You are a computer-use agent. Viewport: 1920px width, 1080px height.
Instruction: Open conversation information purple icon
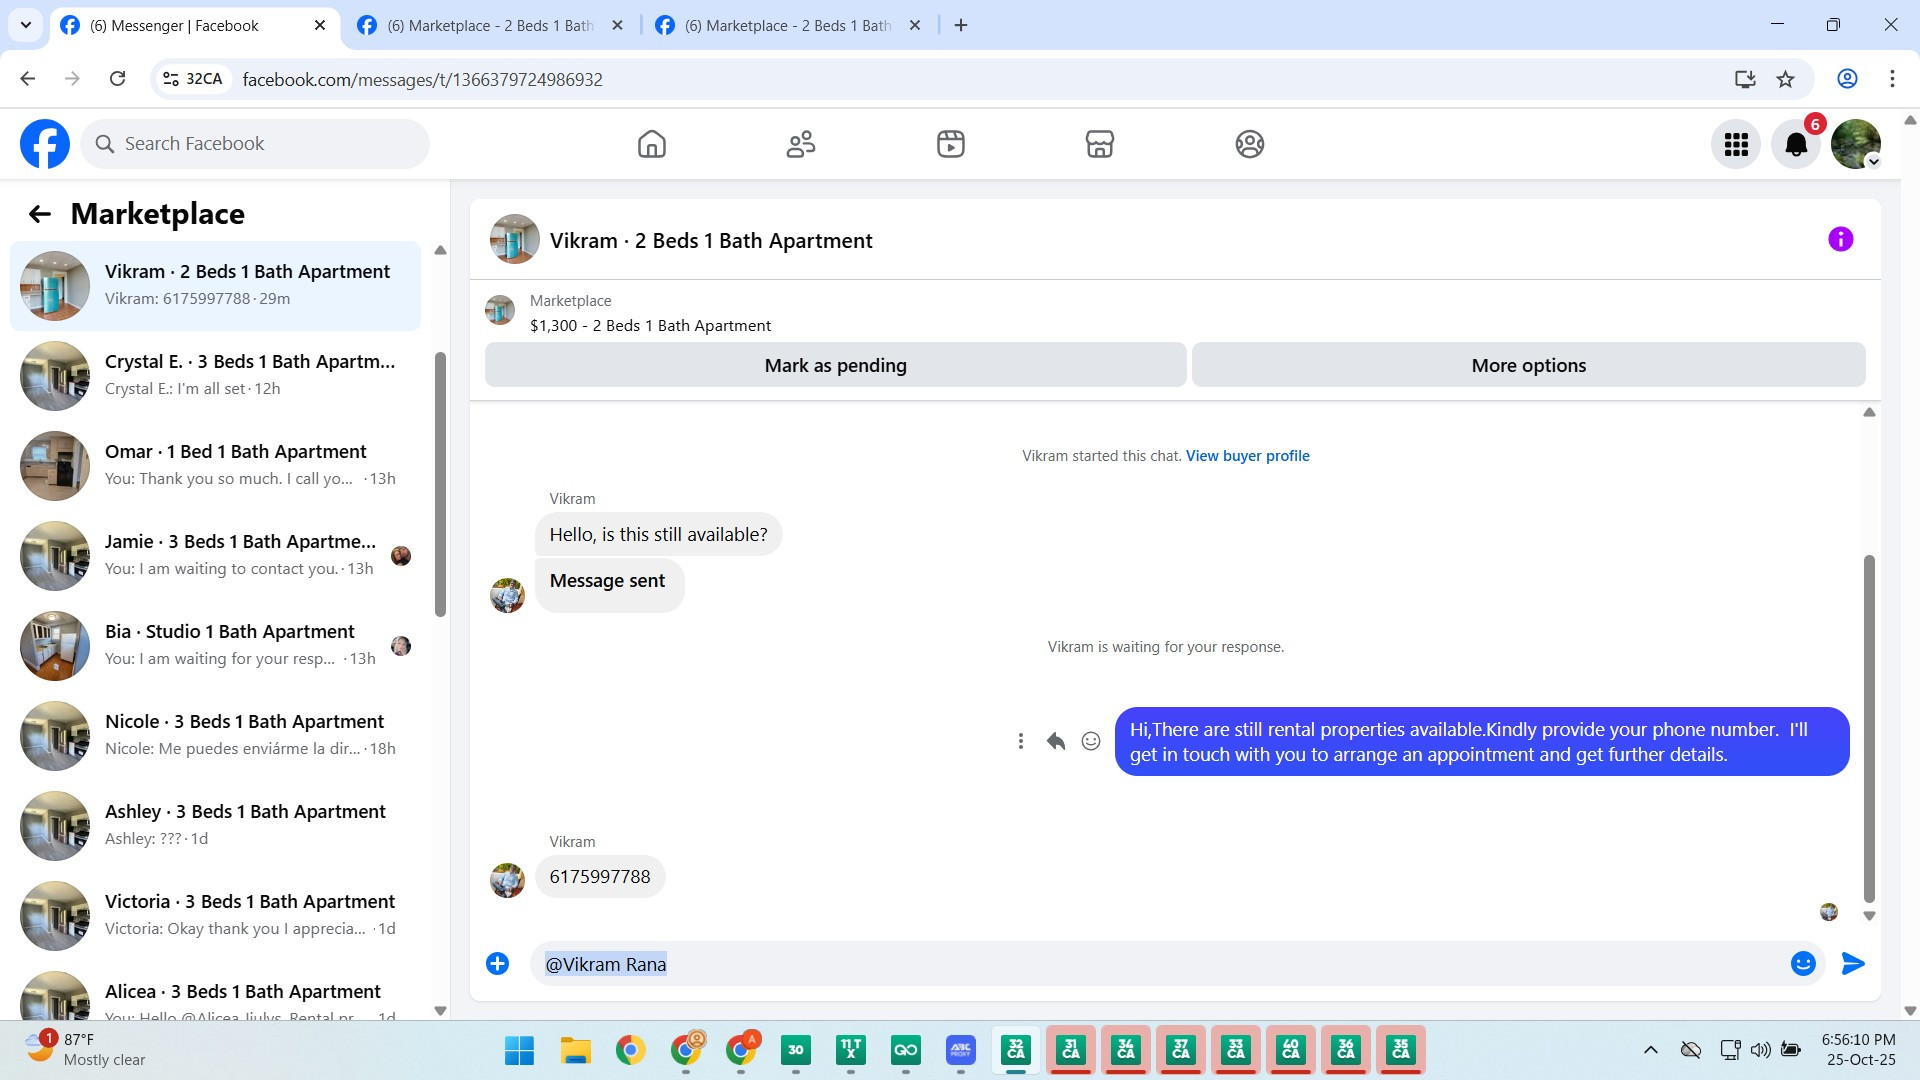click(x=1840, y=239)
